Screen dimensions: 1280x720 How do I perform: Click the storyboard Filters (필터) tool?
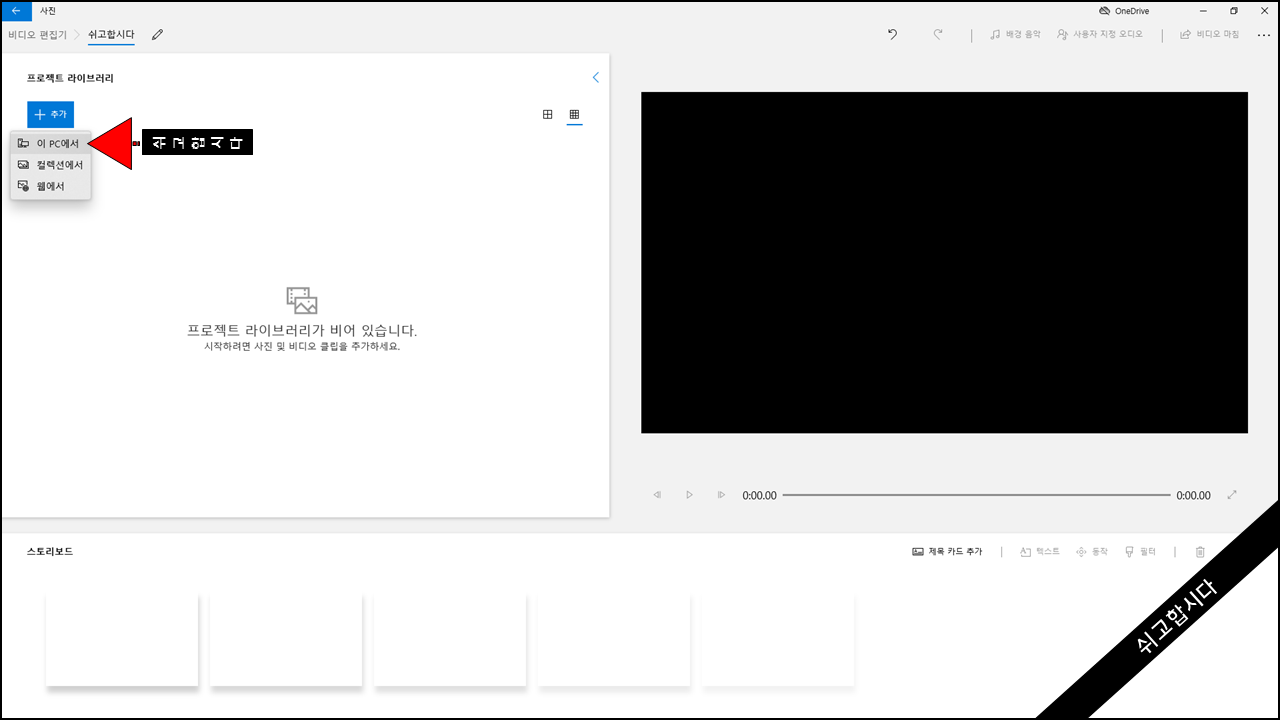click(x=1140, y=552)
